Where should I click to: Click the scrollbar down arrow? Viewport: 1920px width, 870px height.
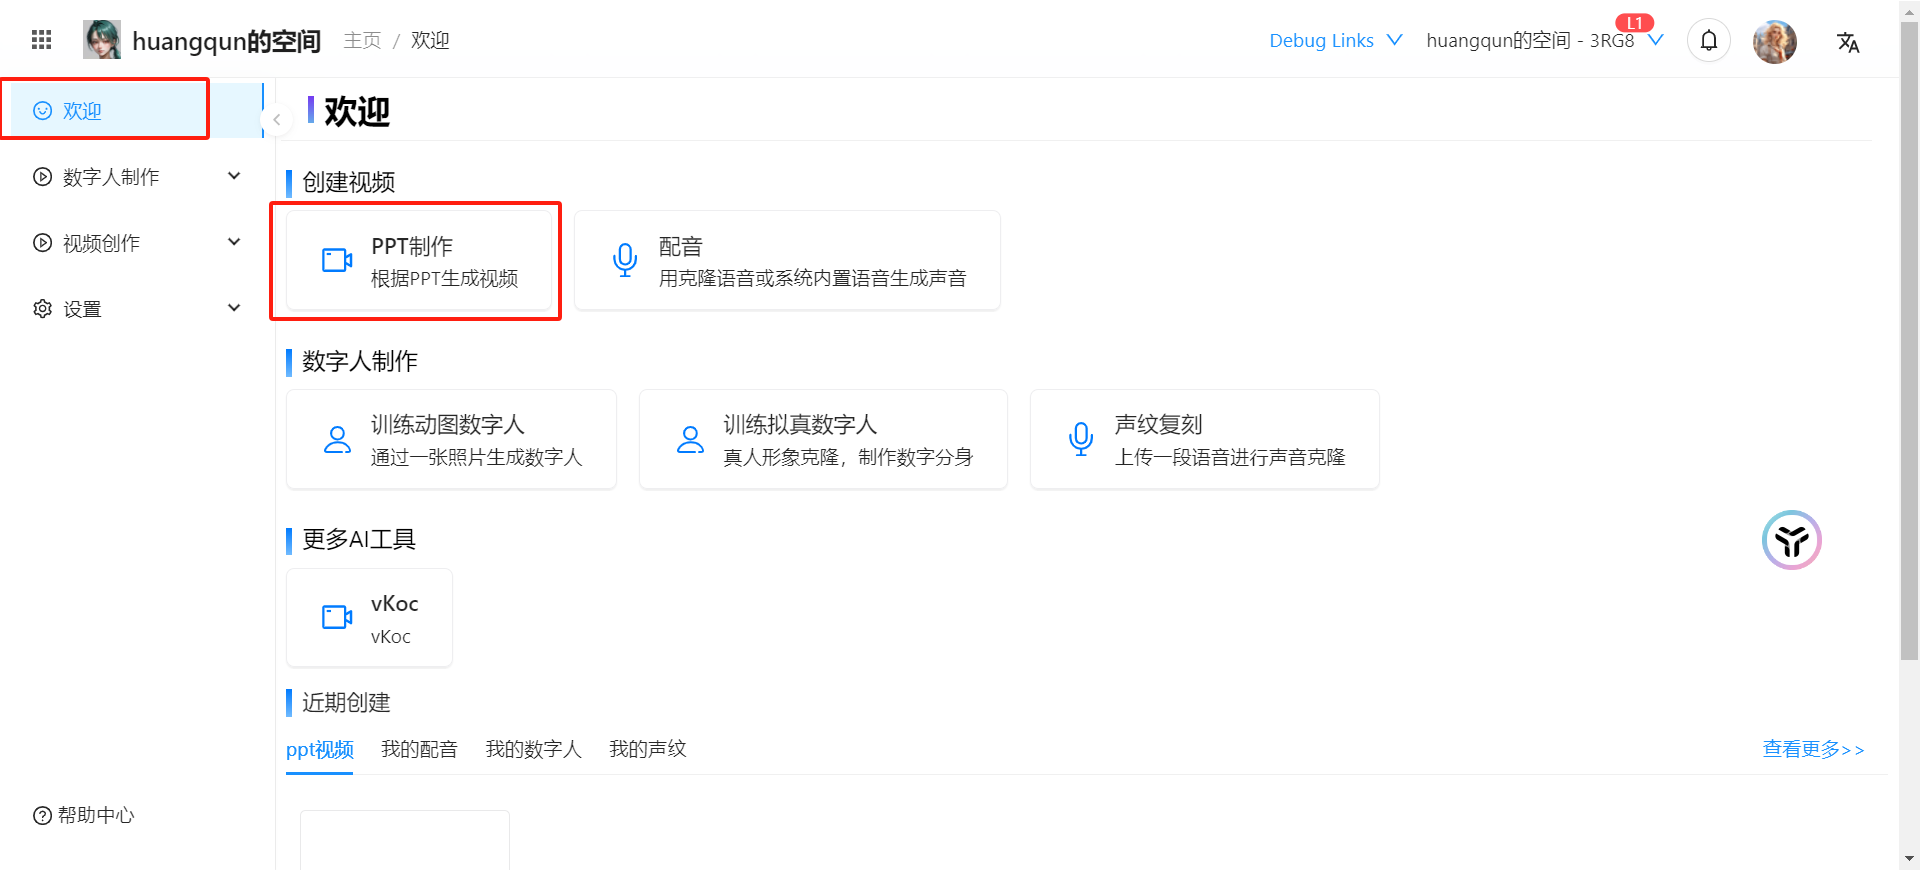tap(1910, 859)
